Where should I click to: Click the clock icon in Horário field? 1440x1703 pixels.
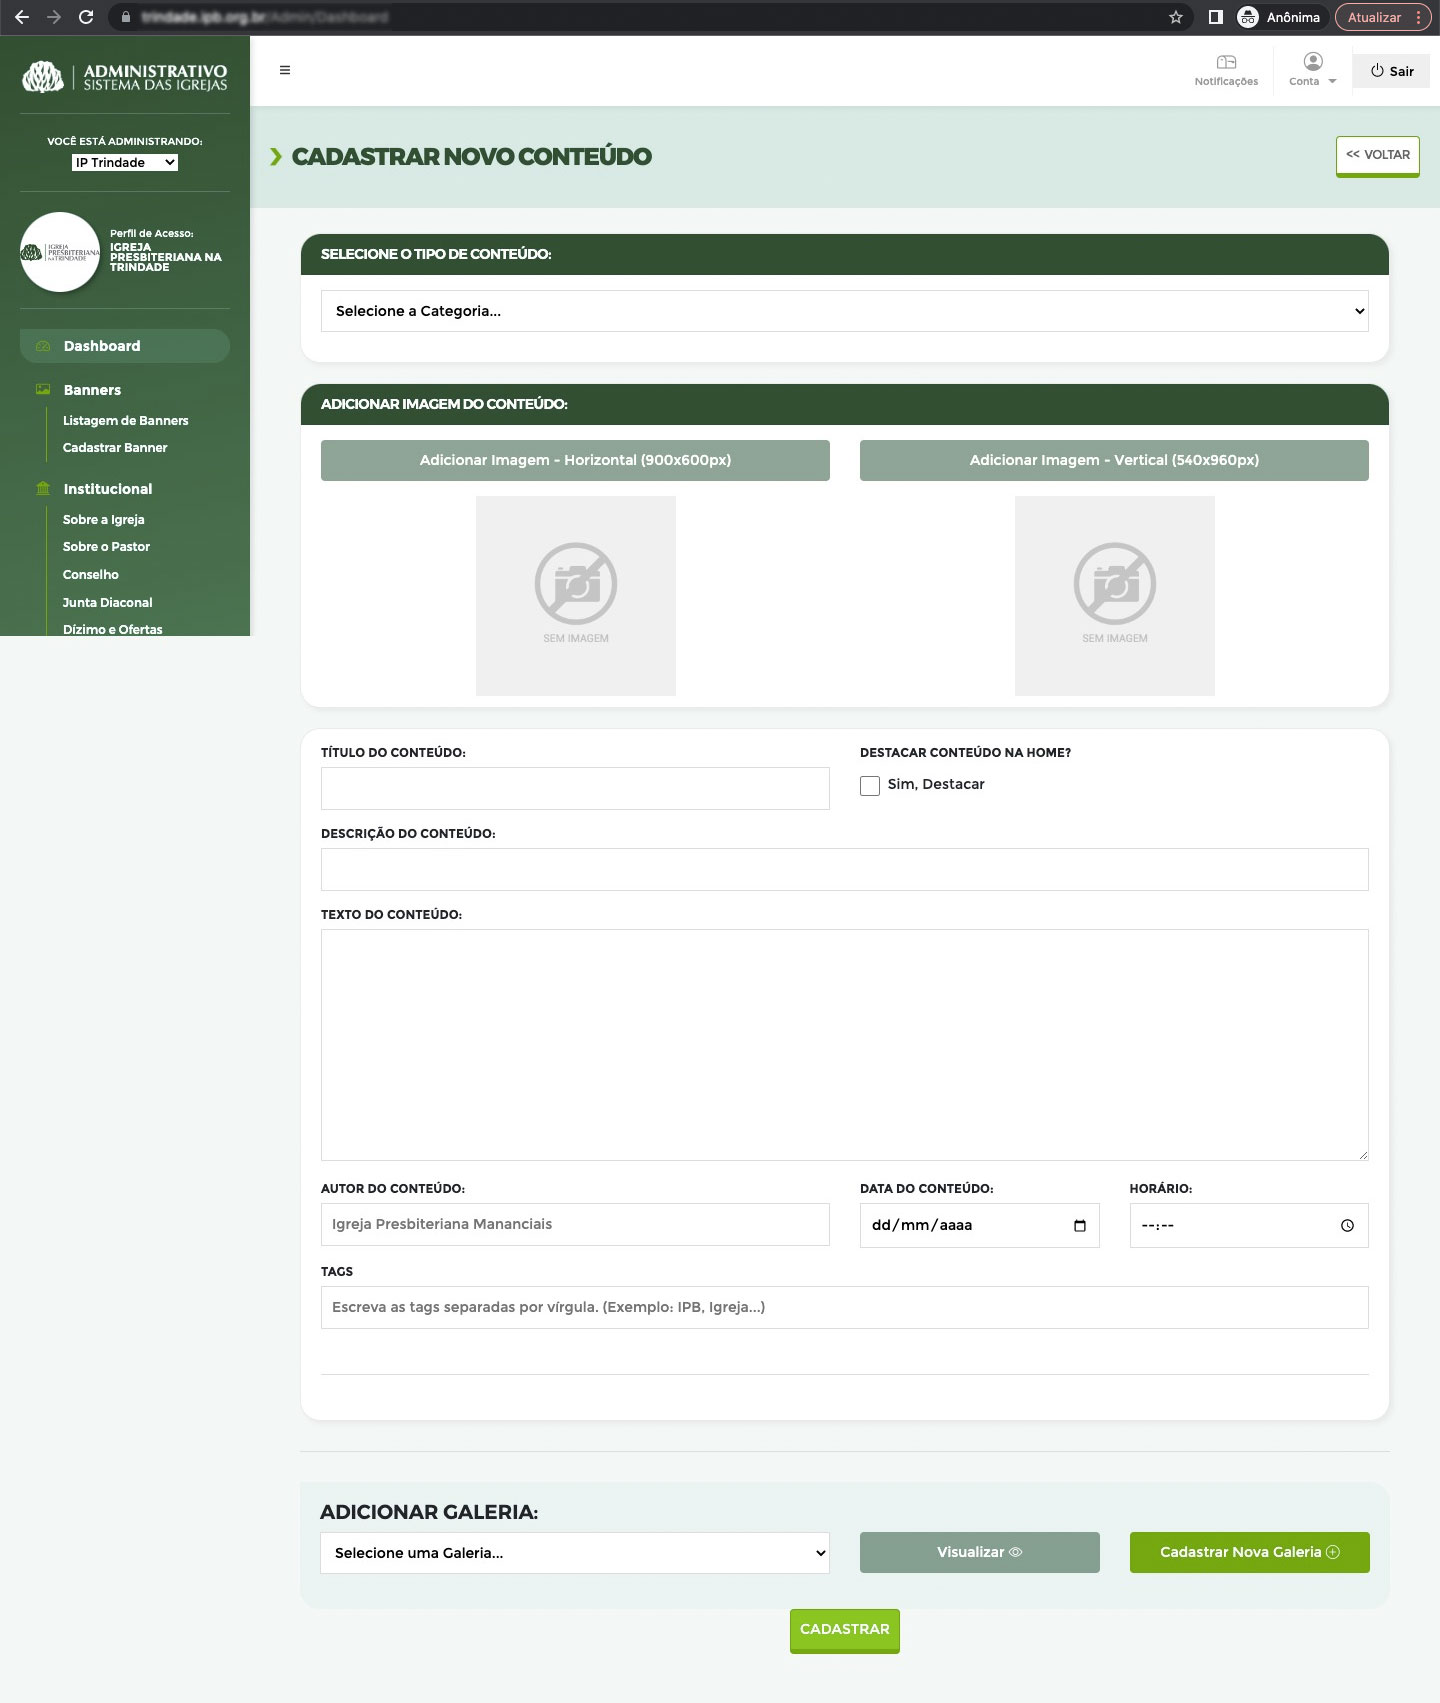(1347, 1226)
